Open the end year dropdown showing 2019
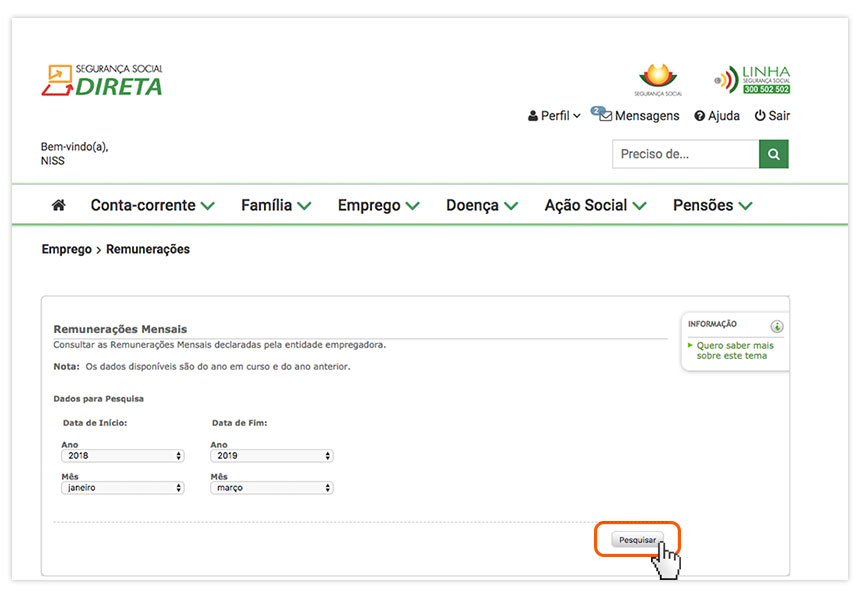Image resolution: width=860 pixels, height=594 pixels. (271, 456)
